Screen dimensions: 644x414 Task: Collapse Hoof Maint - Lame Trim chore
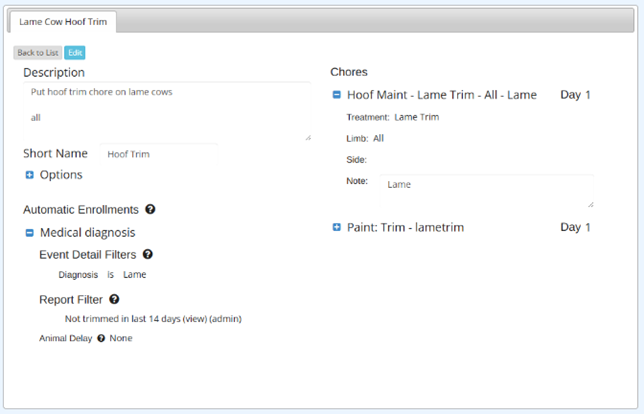pos(336,95)
